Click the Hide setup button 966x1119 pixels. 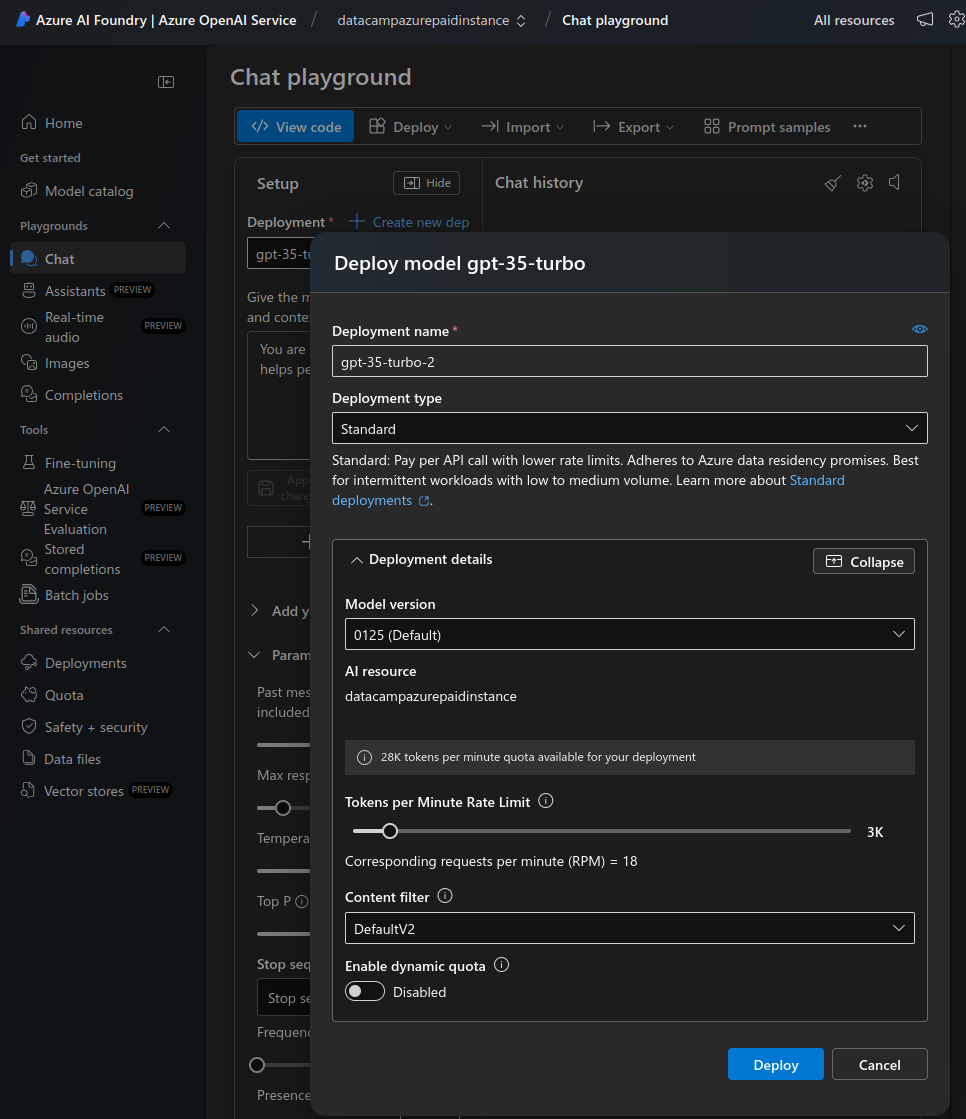pyautogui.click(x=427, y=183)
